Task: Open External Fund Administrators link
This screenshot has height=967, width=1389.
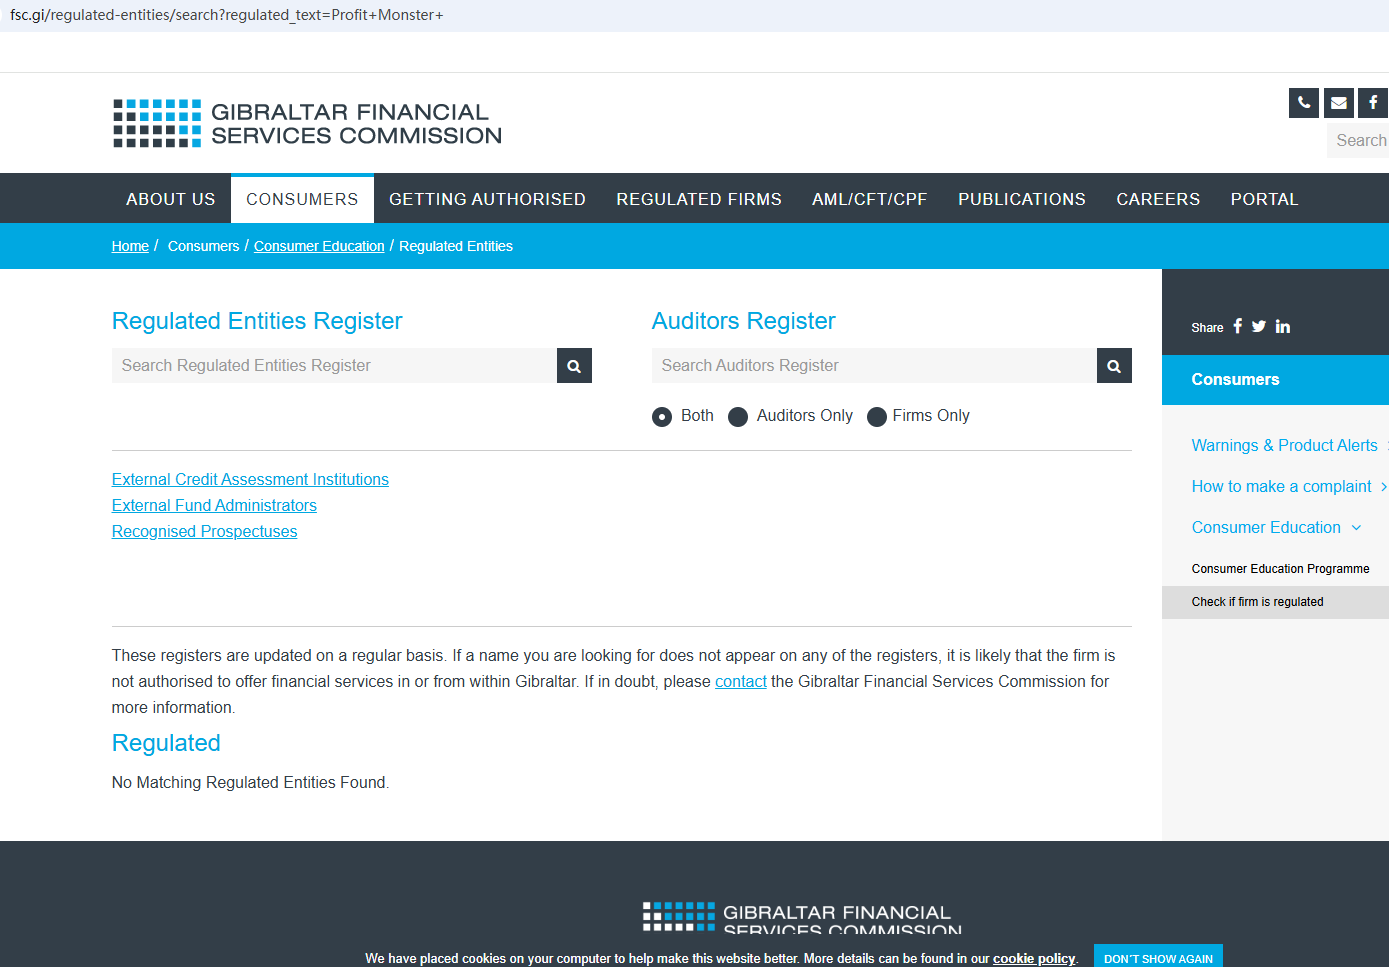Action: [x=214, y=506]
